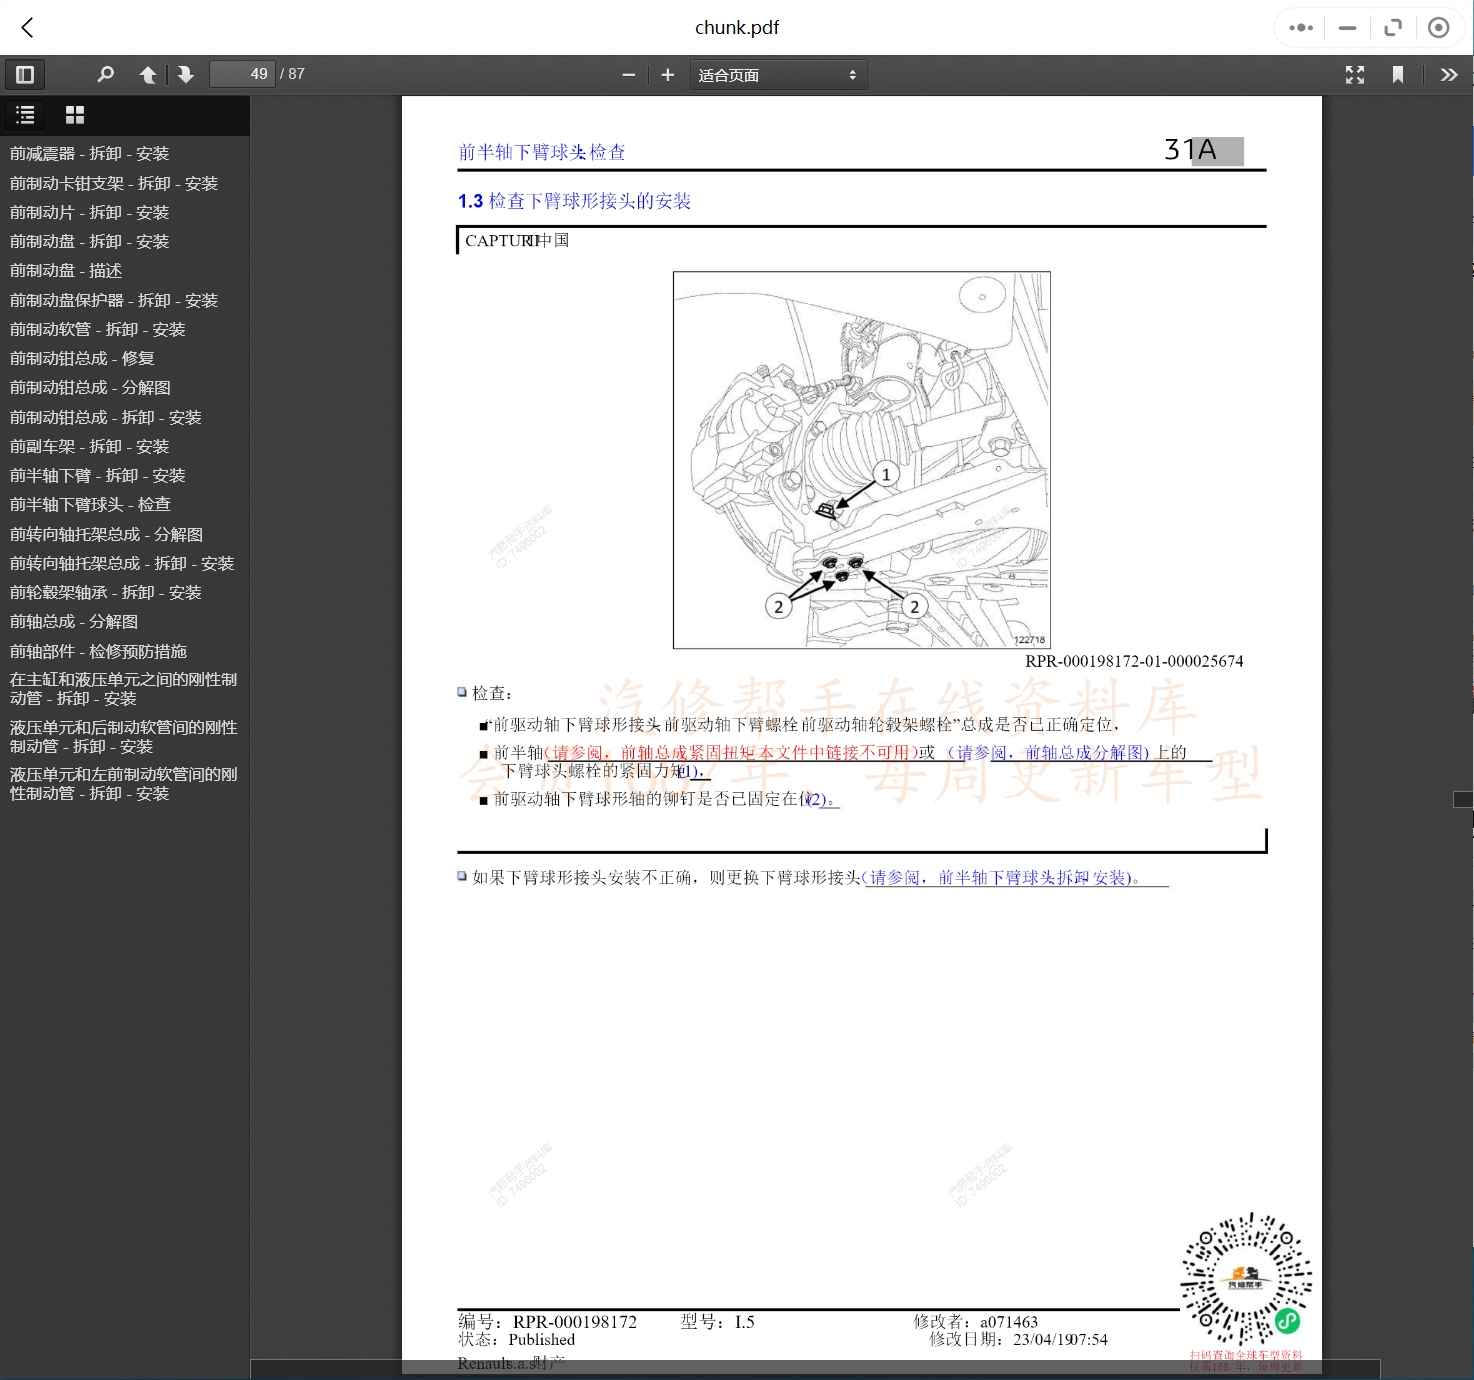Open the document search tool

[x=105, y=74]
